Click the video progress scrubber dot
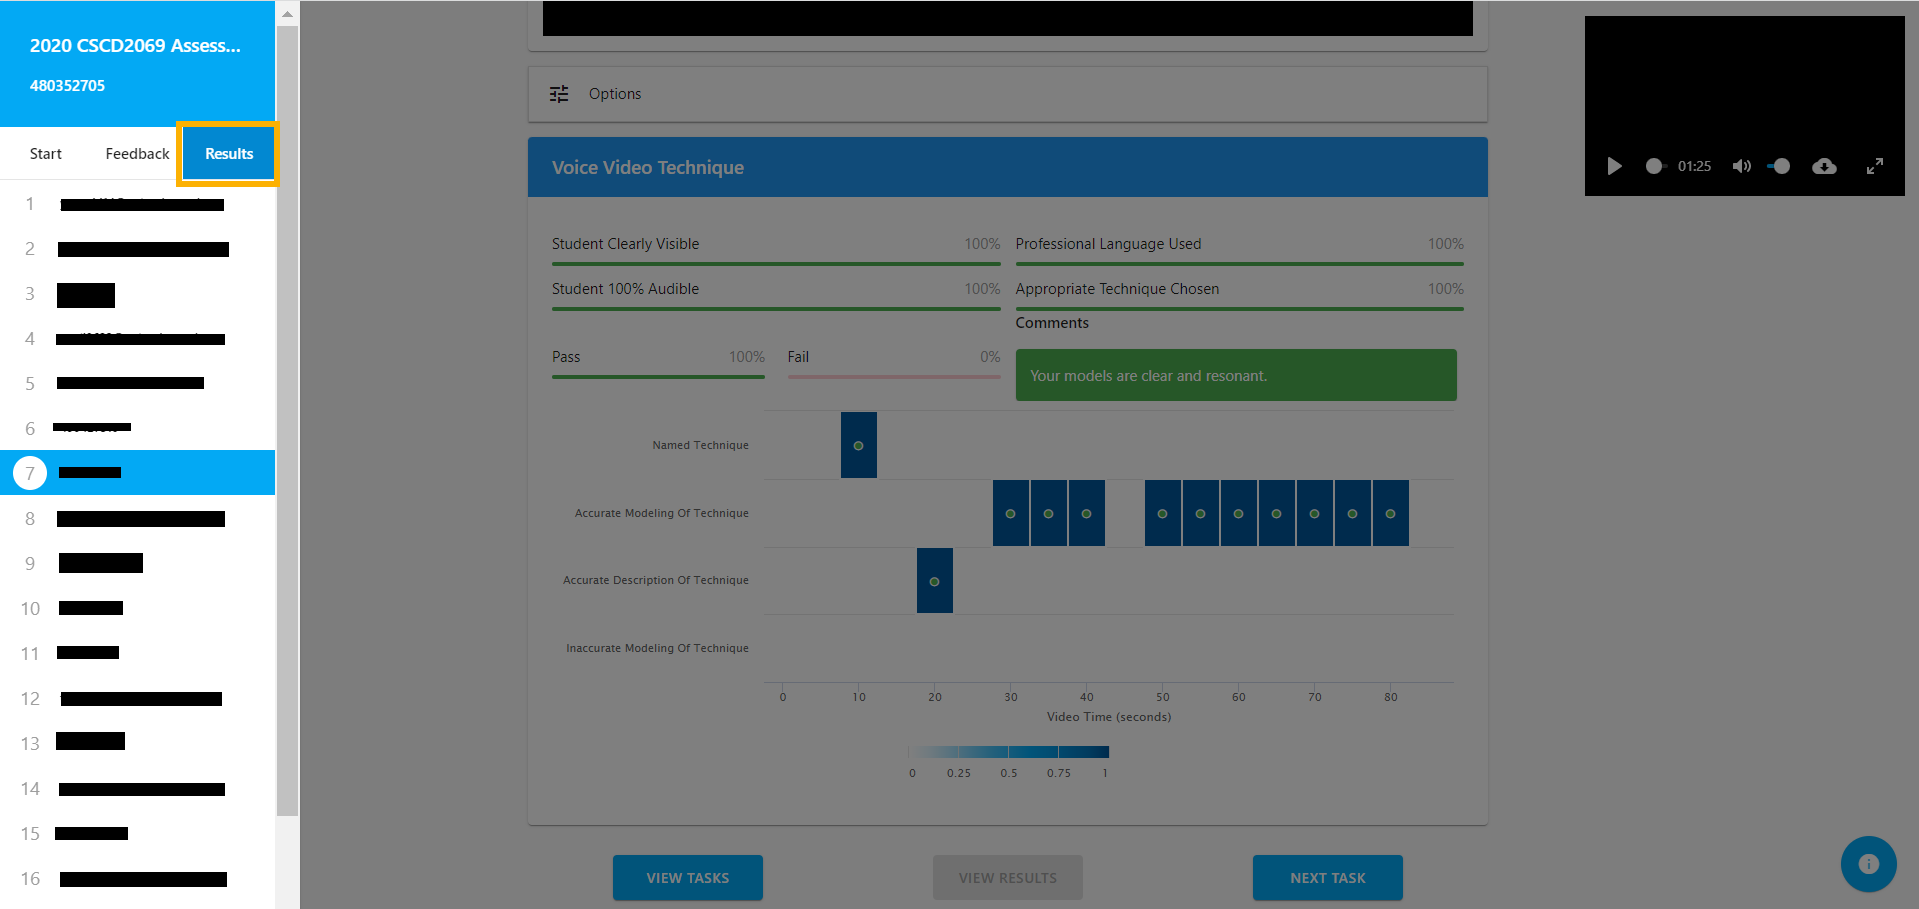This screenshot has height=909, width=1919. [x=1654, y=166]
